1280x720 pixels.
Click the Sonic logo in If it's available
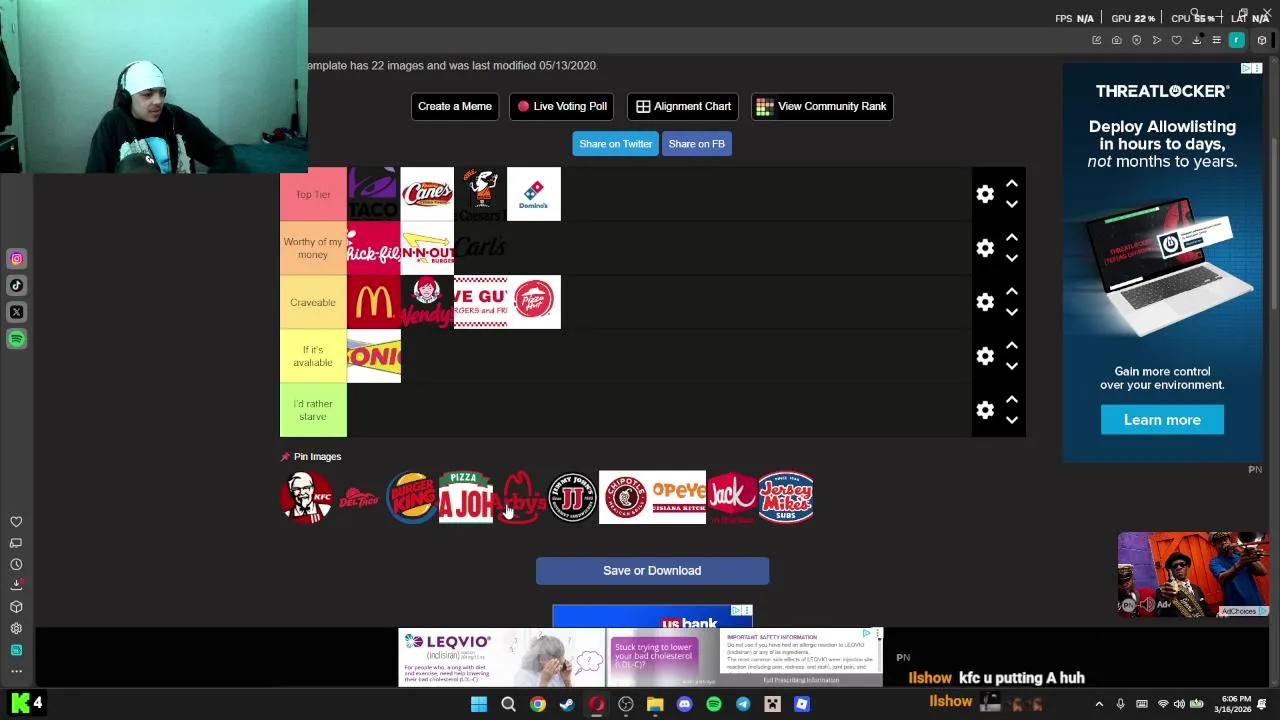[374, 356]
